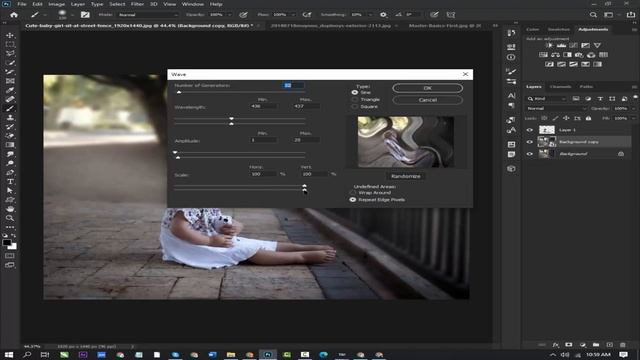Open brush preset picker dropdown

(x=72, y=15)
